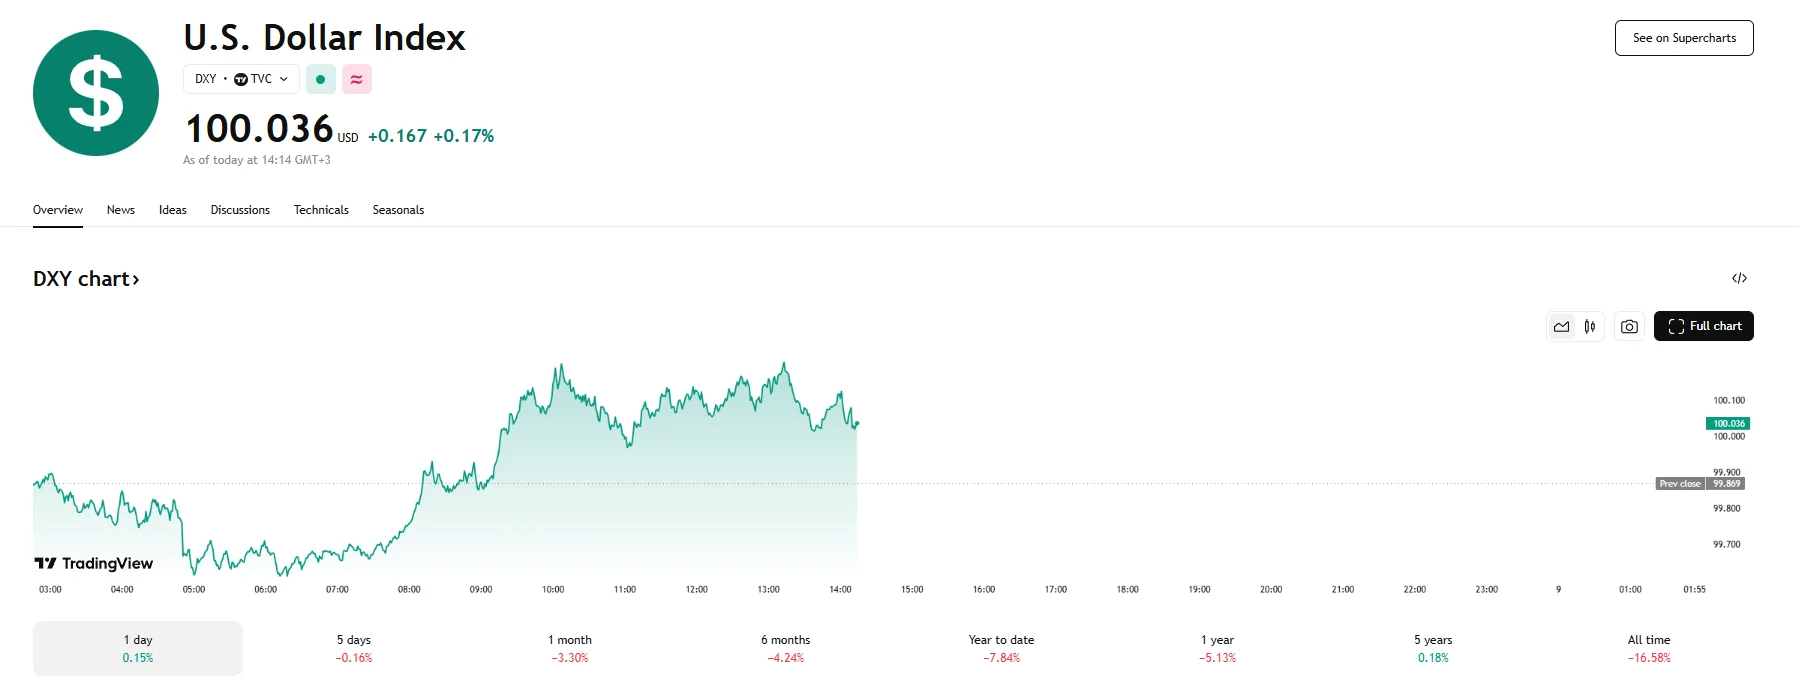Open the Full chart view
Viewport: 1799px width, 693px height.
(1703, 326)
